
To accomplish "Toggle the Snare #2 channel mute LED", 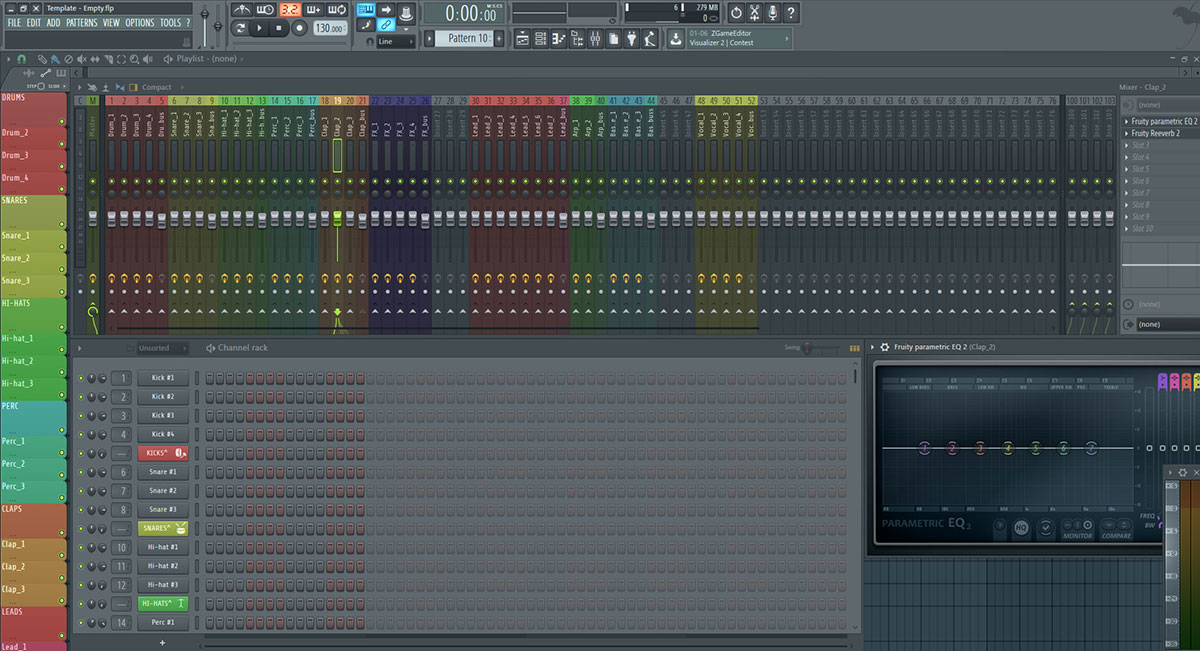I will [x=81, y=491].
